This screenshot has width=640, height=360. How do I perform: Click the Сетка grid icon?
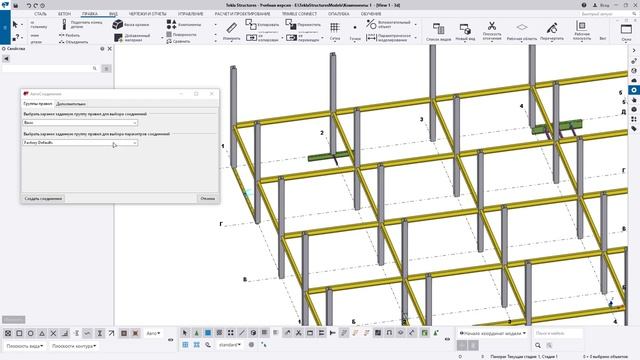coord(335,27)
